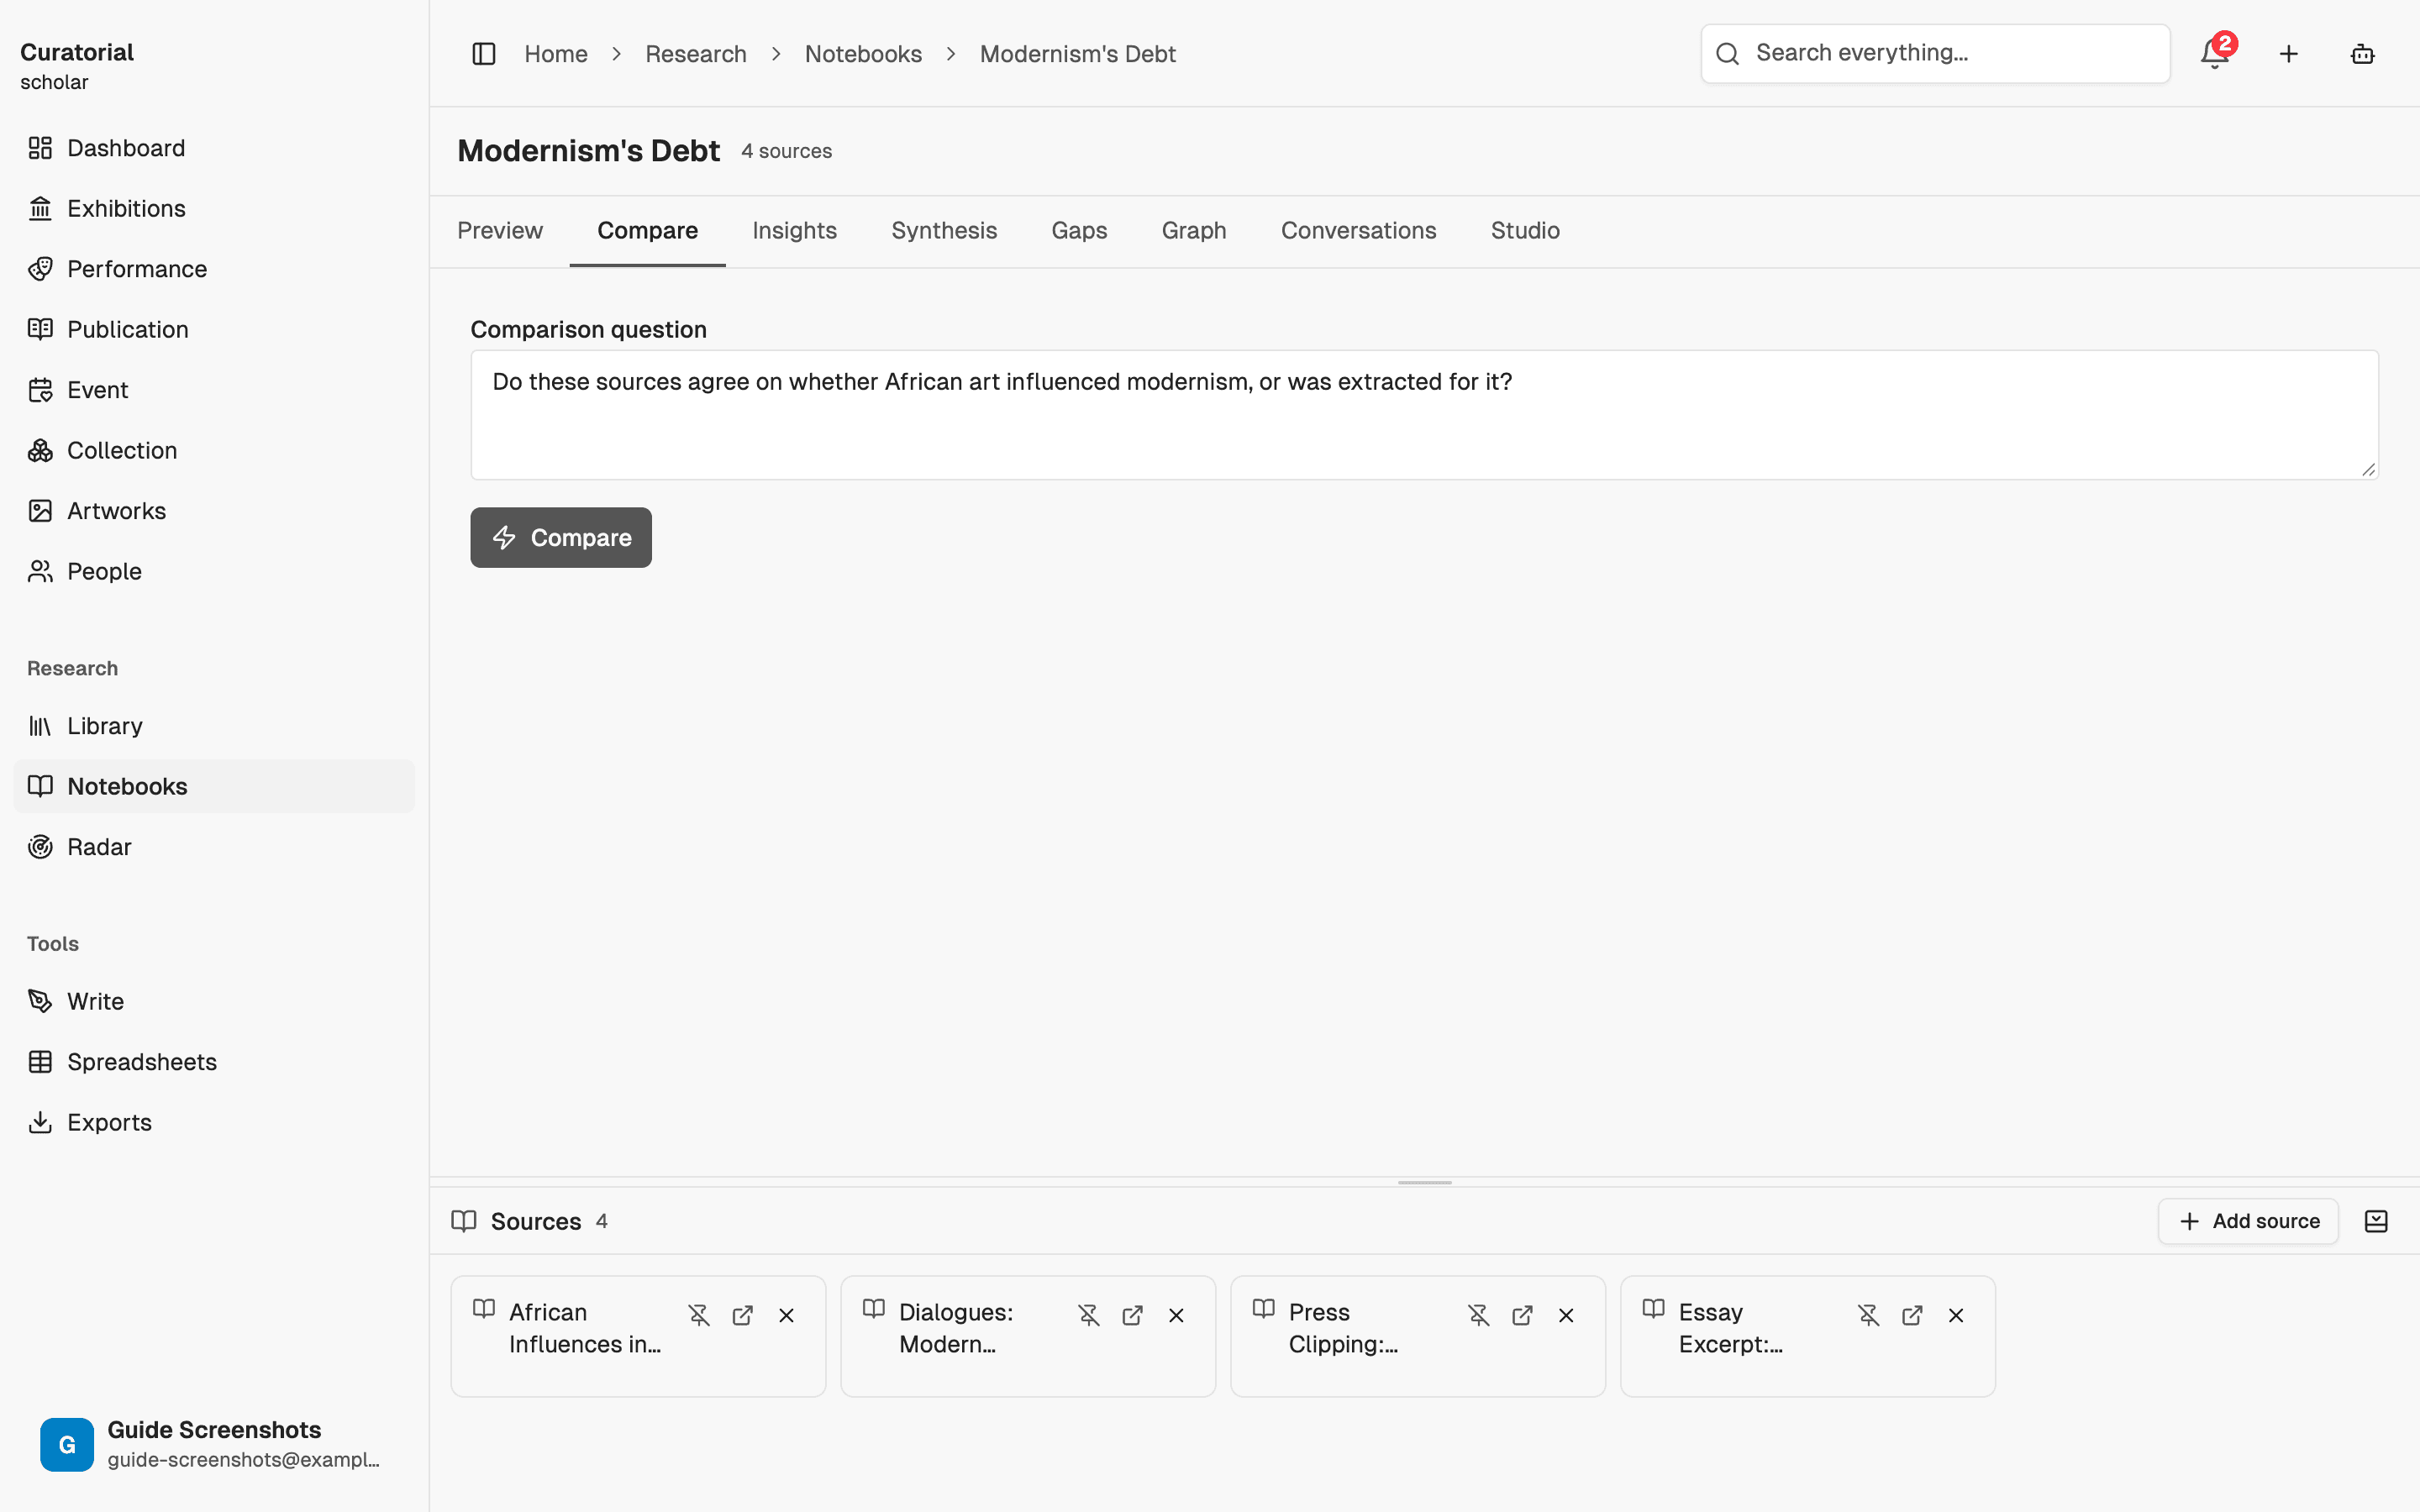Screen dimensions: 2420x1512
Task: Switch to the Insights tab
Action: [795, 230]
